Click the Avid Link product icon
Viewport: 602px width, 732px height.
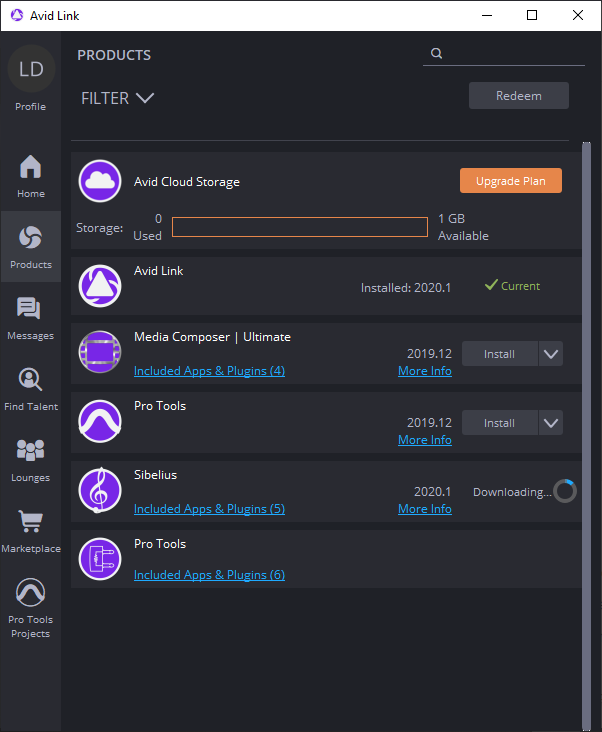pos(100,286)
